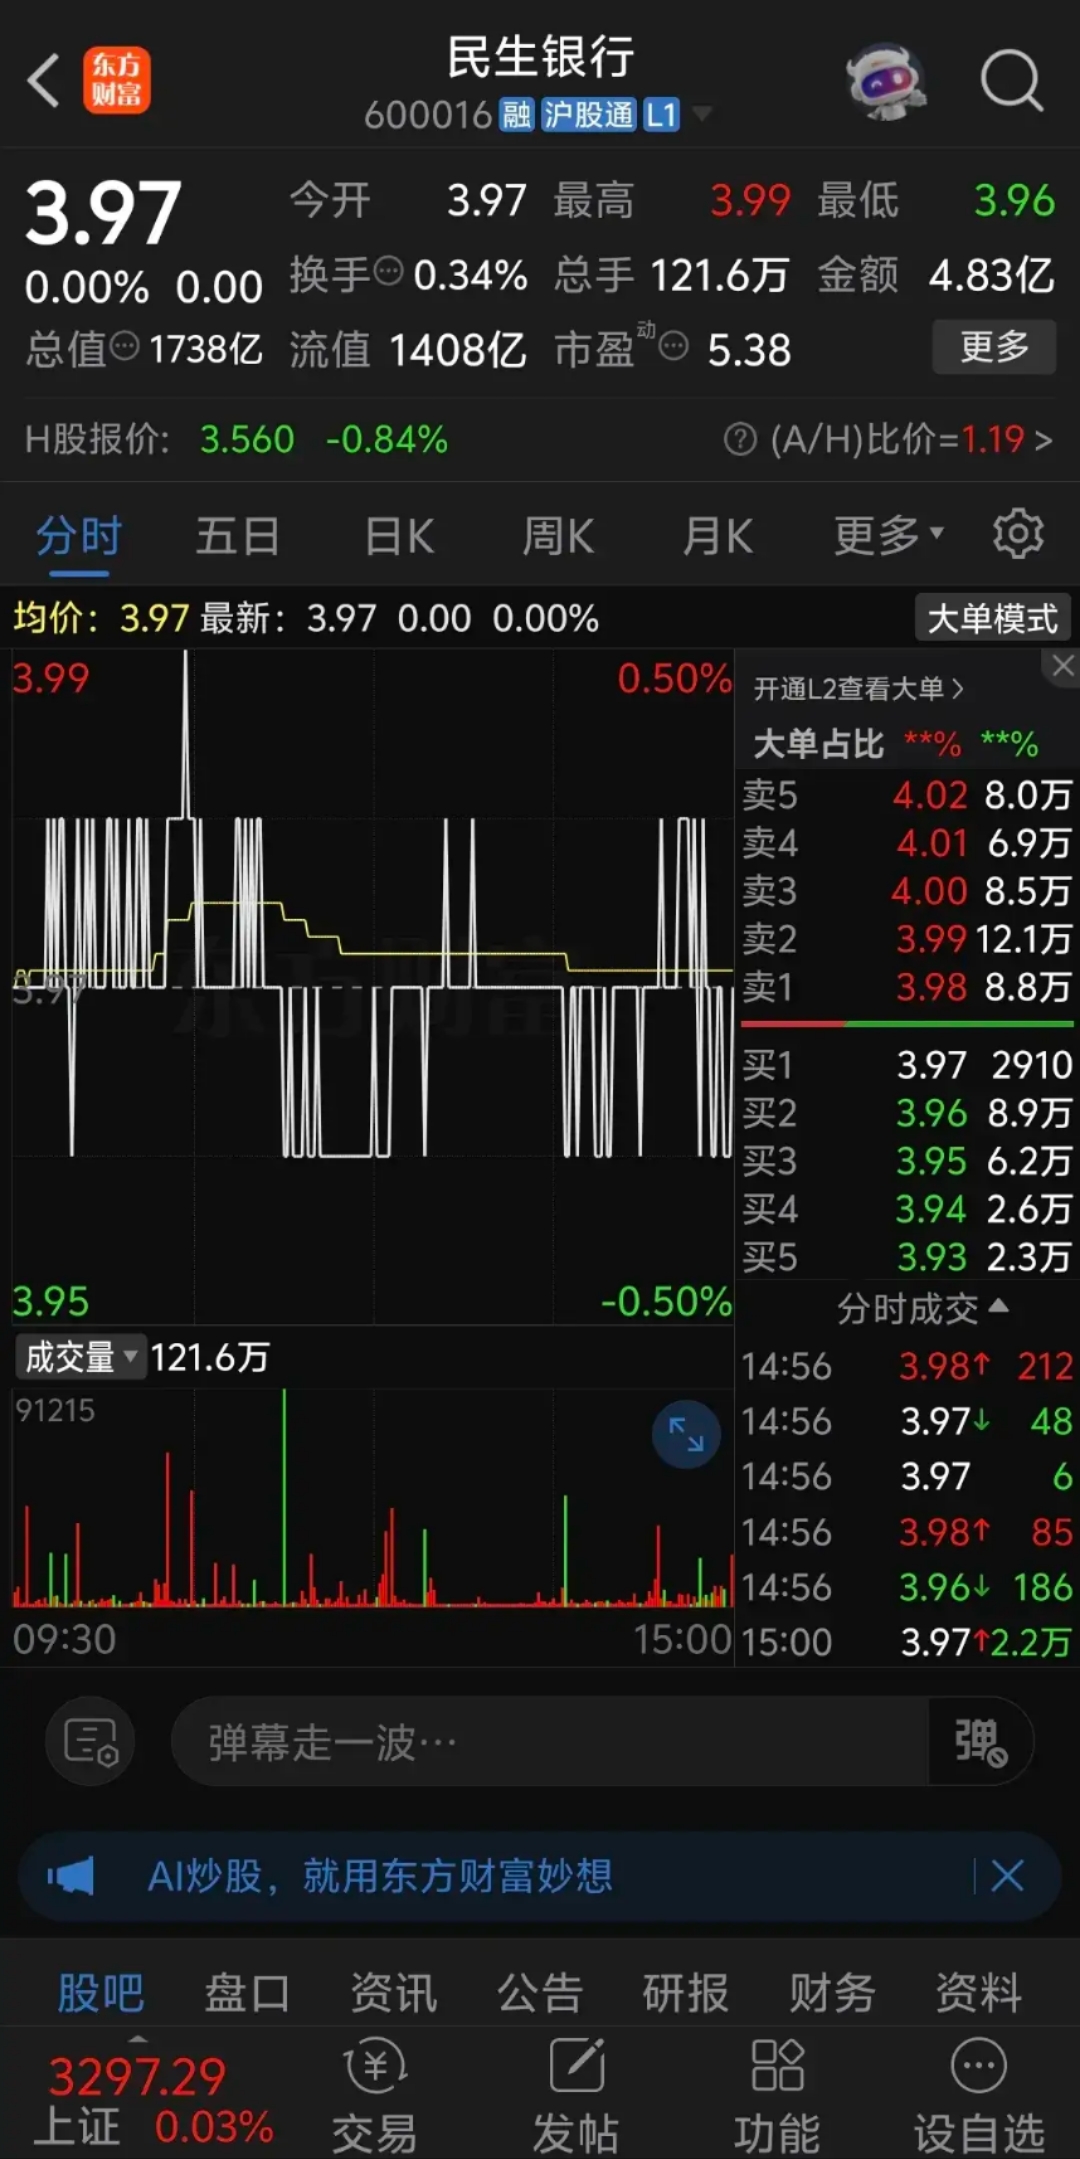This screenshot has width=1080, height=2159.
Task: Close the AI炒股 banner X
Action: [1007, 1876]
